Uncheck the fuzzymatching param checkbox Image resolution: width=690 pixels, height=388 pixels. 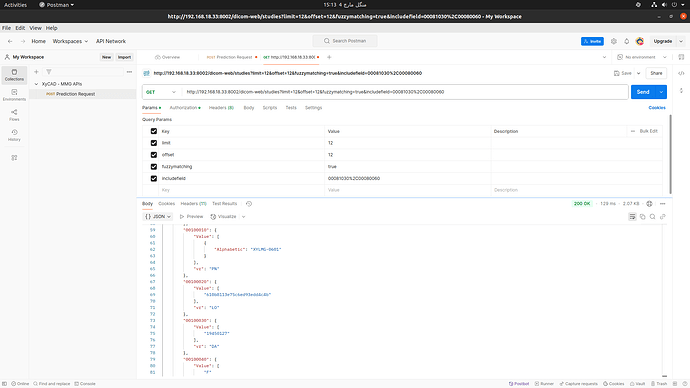tap(154, 167)
